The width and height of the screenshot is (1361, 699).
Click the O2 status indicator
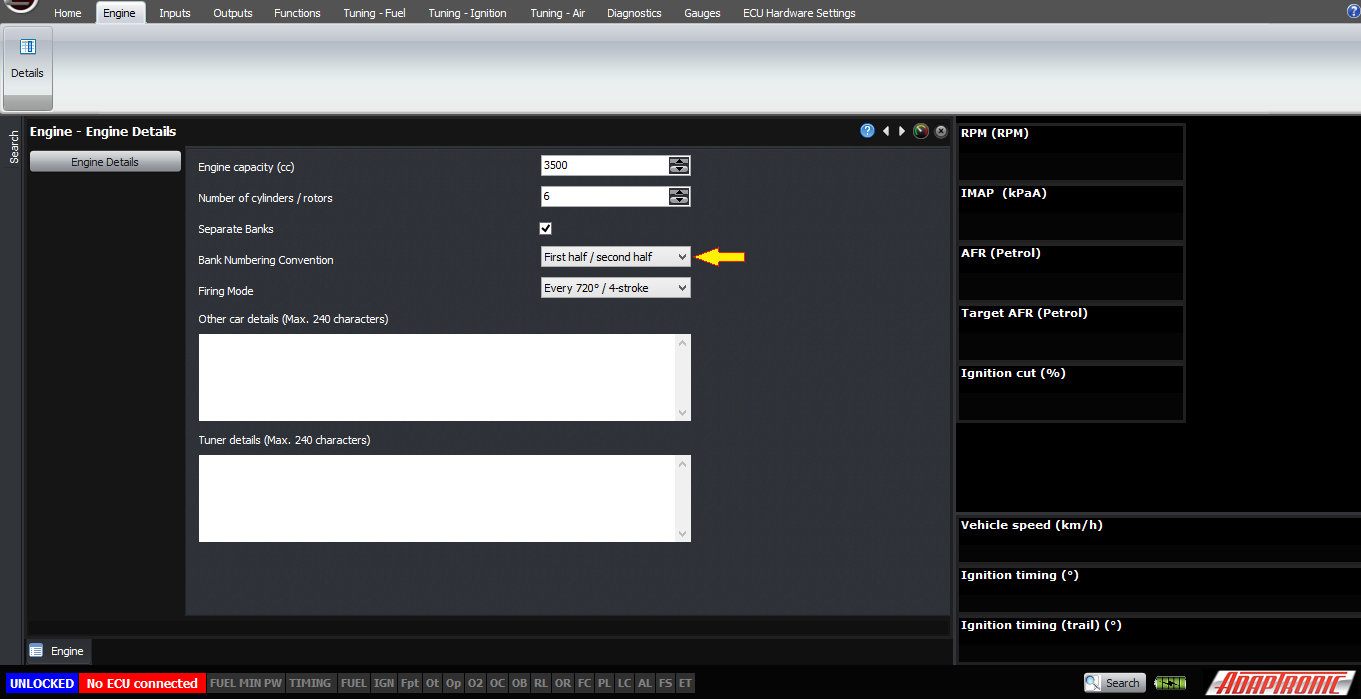(475, 684)
